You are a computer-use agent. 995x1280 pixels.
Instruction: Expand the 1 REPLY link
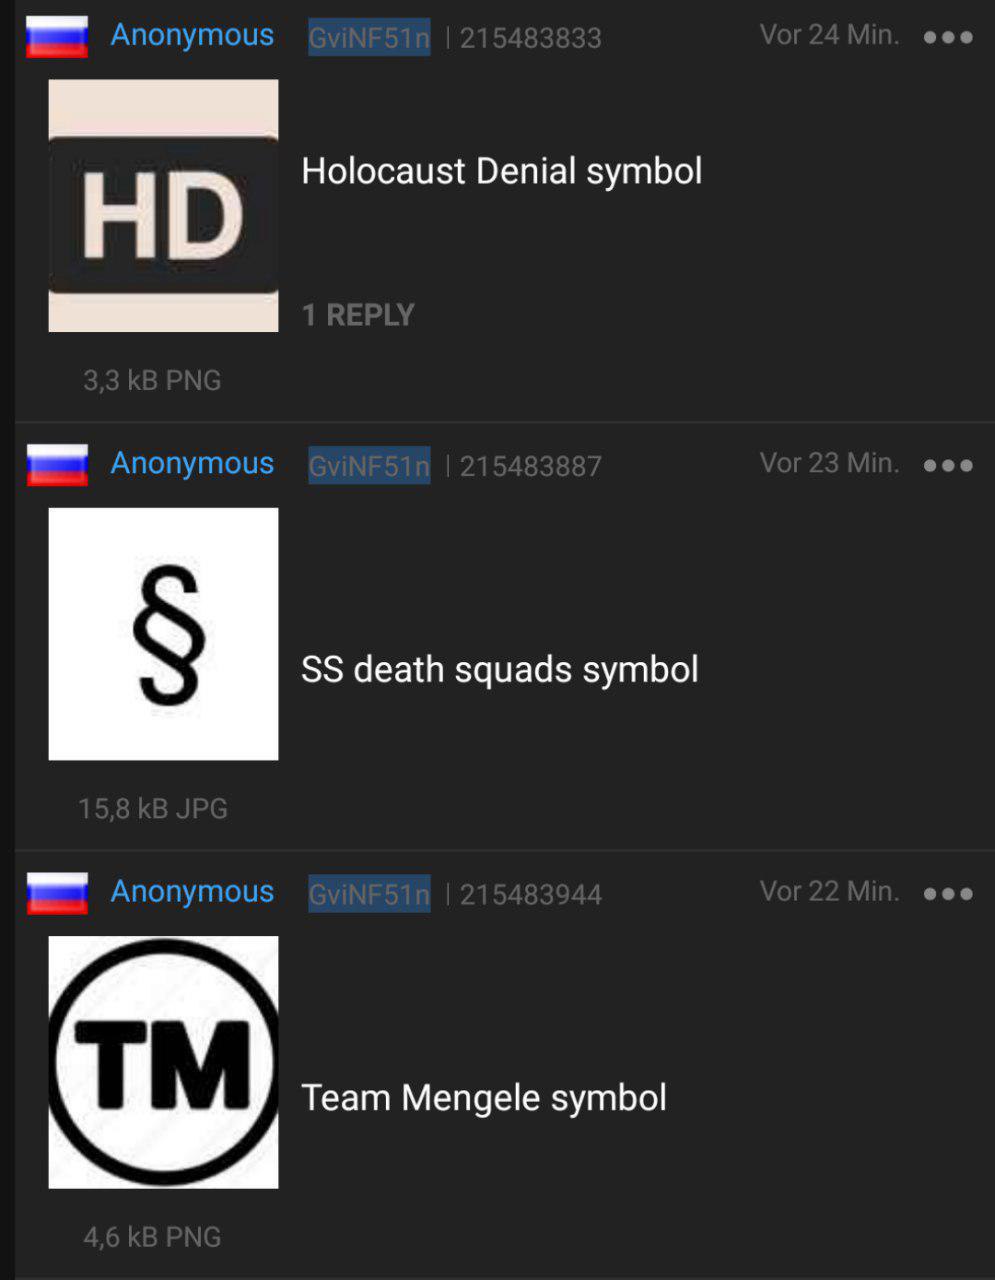click(x=358, y=315)
